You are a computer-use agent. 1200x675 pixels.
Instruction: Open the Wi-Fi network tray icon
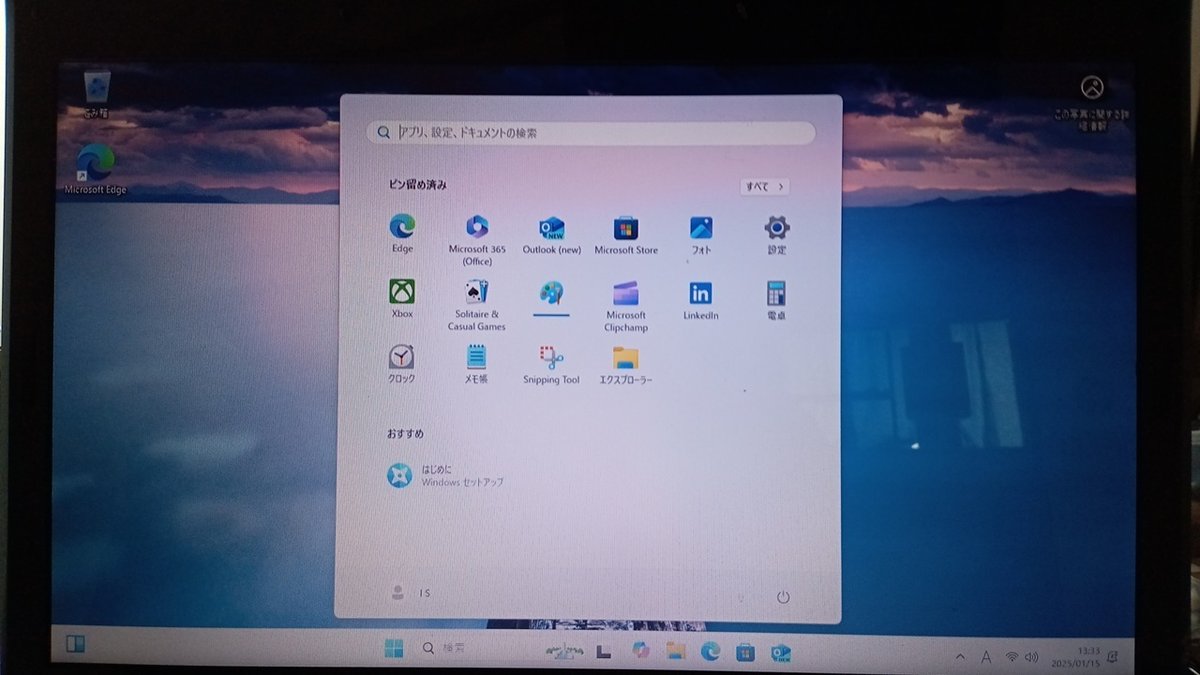coord(1011,657)
